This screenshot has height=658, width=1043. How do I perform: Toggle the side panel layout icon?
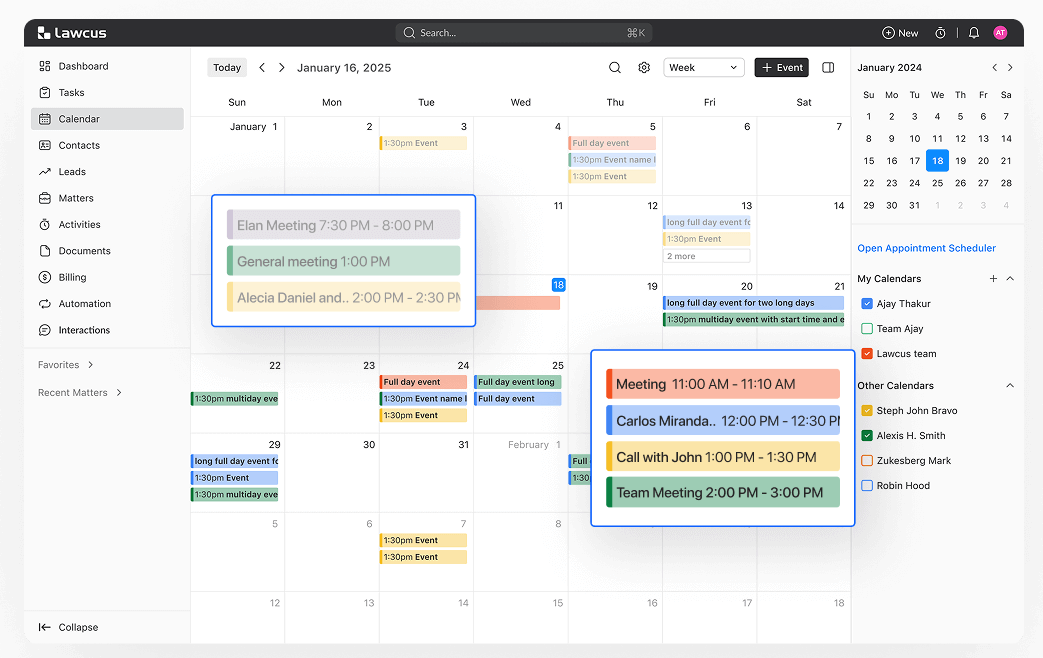pos(828,68)
